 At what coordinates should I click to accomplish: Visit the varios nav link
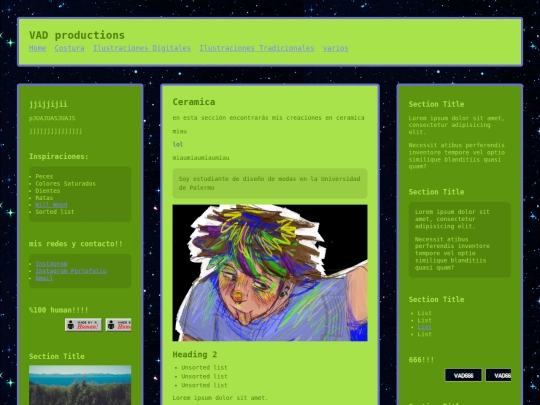tap(335, 48)
